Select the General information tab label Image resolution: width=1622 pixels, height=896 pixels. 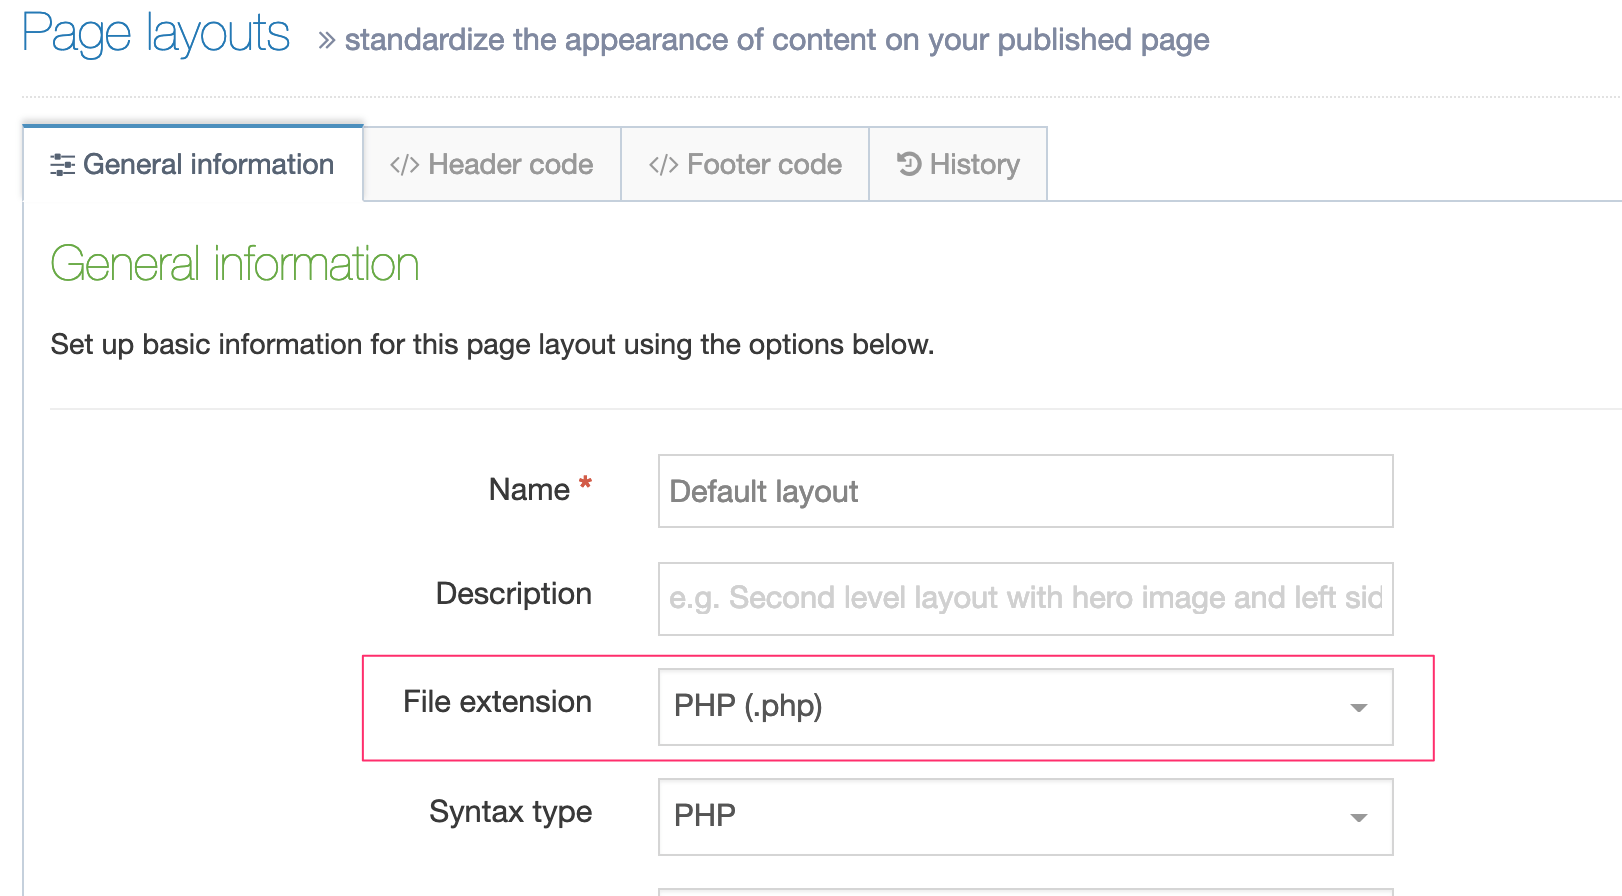tap(208, 165)
